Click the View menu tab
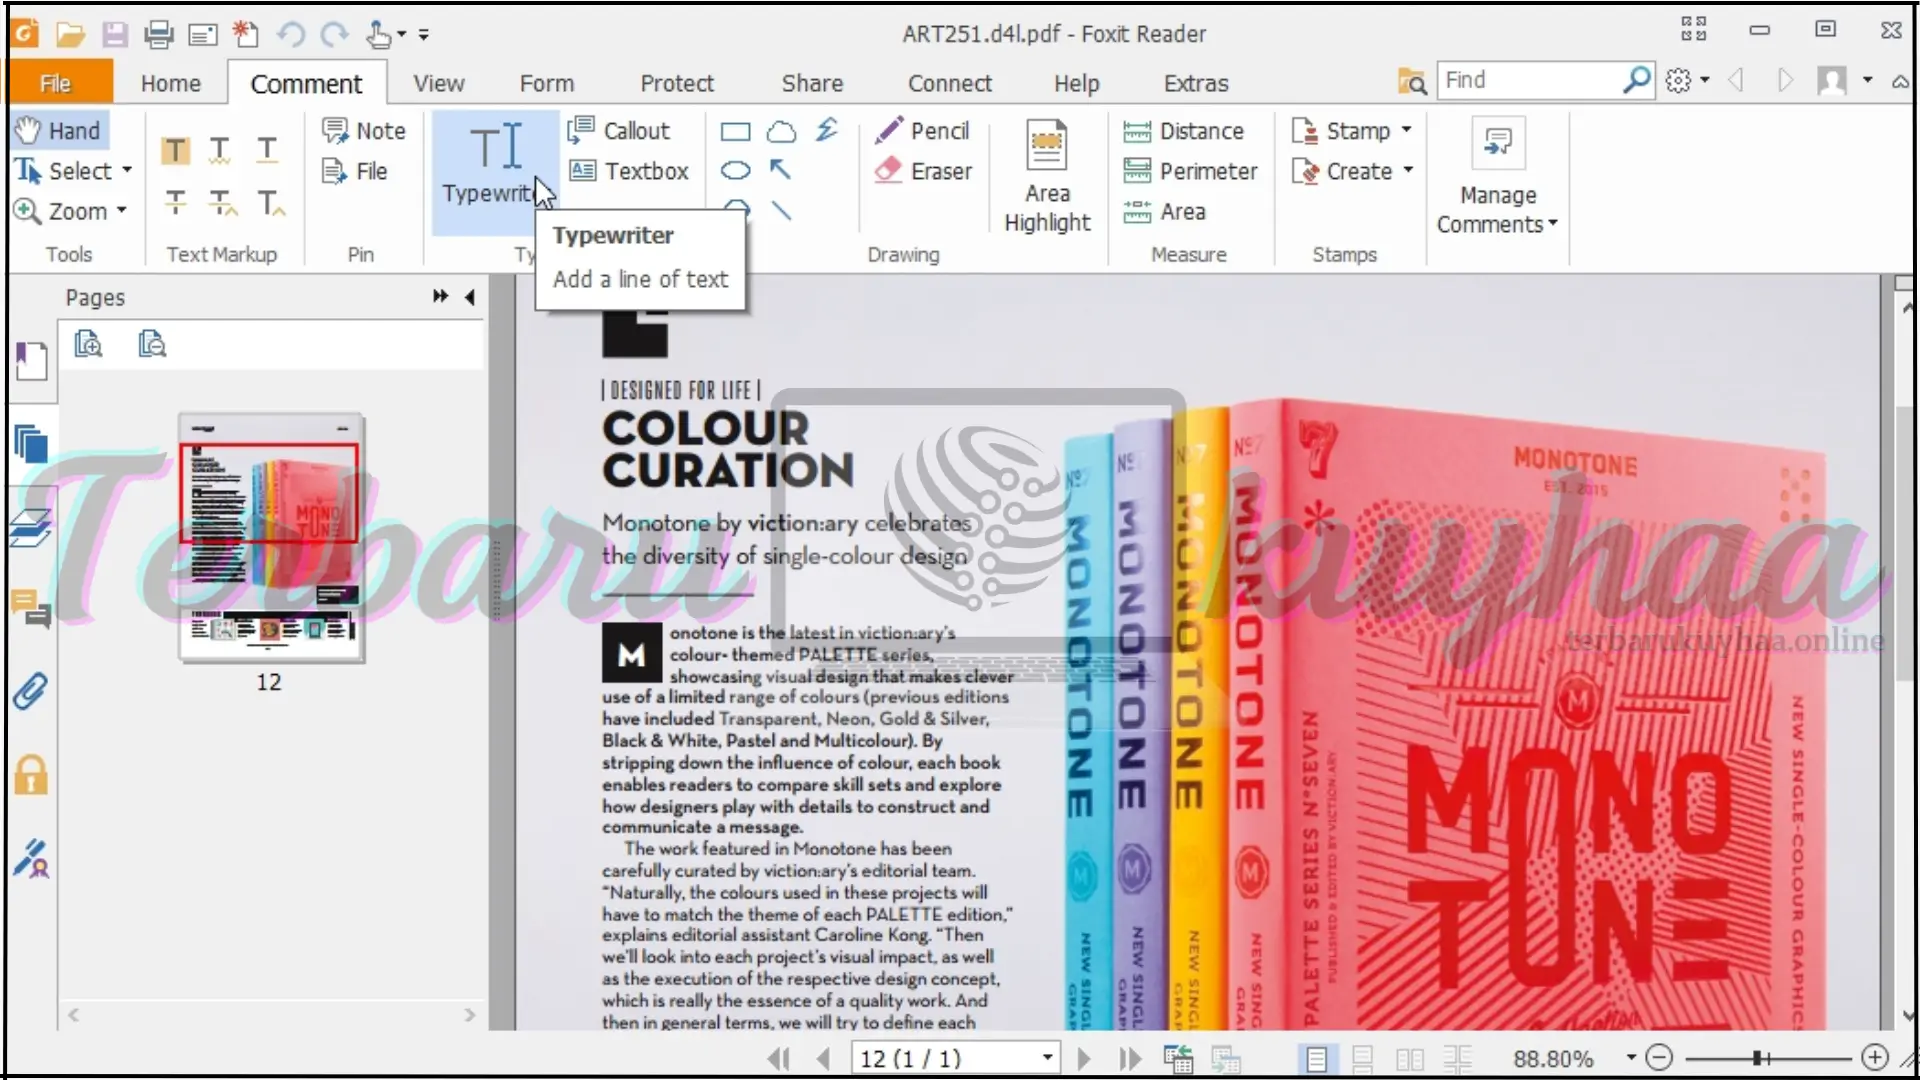 point(439,82)
